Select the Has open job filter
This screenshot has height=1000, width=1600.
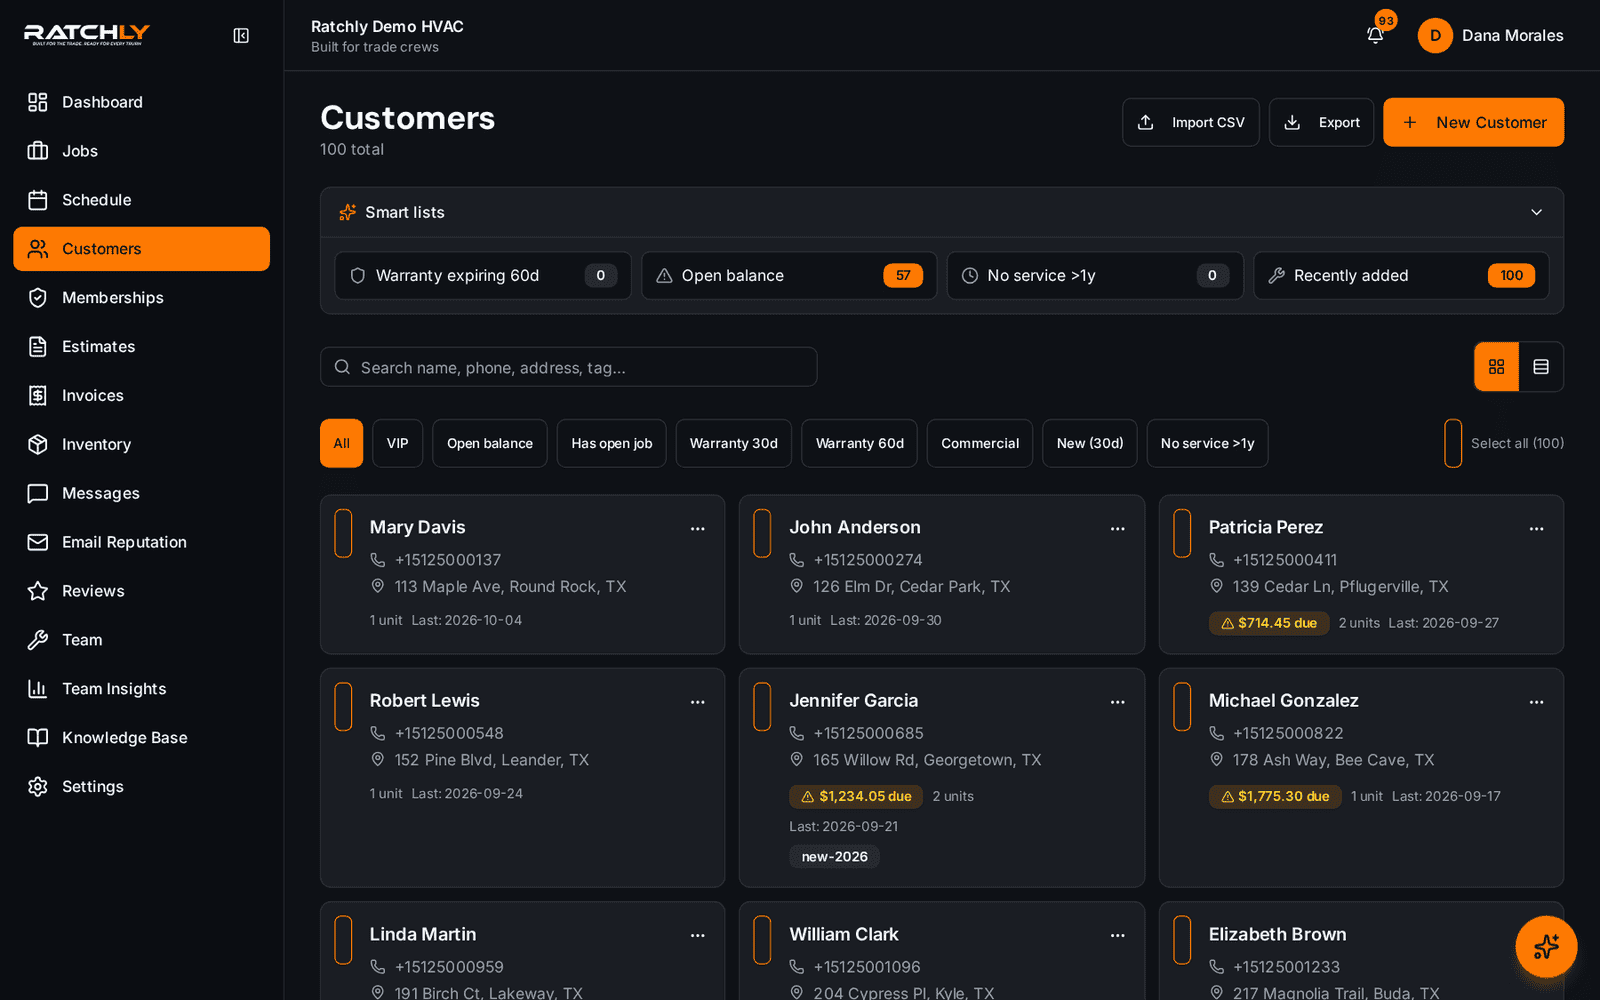tap(612, 443)
